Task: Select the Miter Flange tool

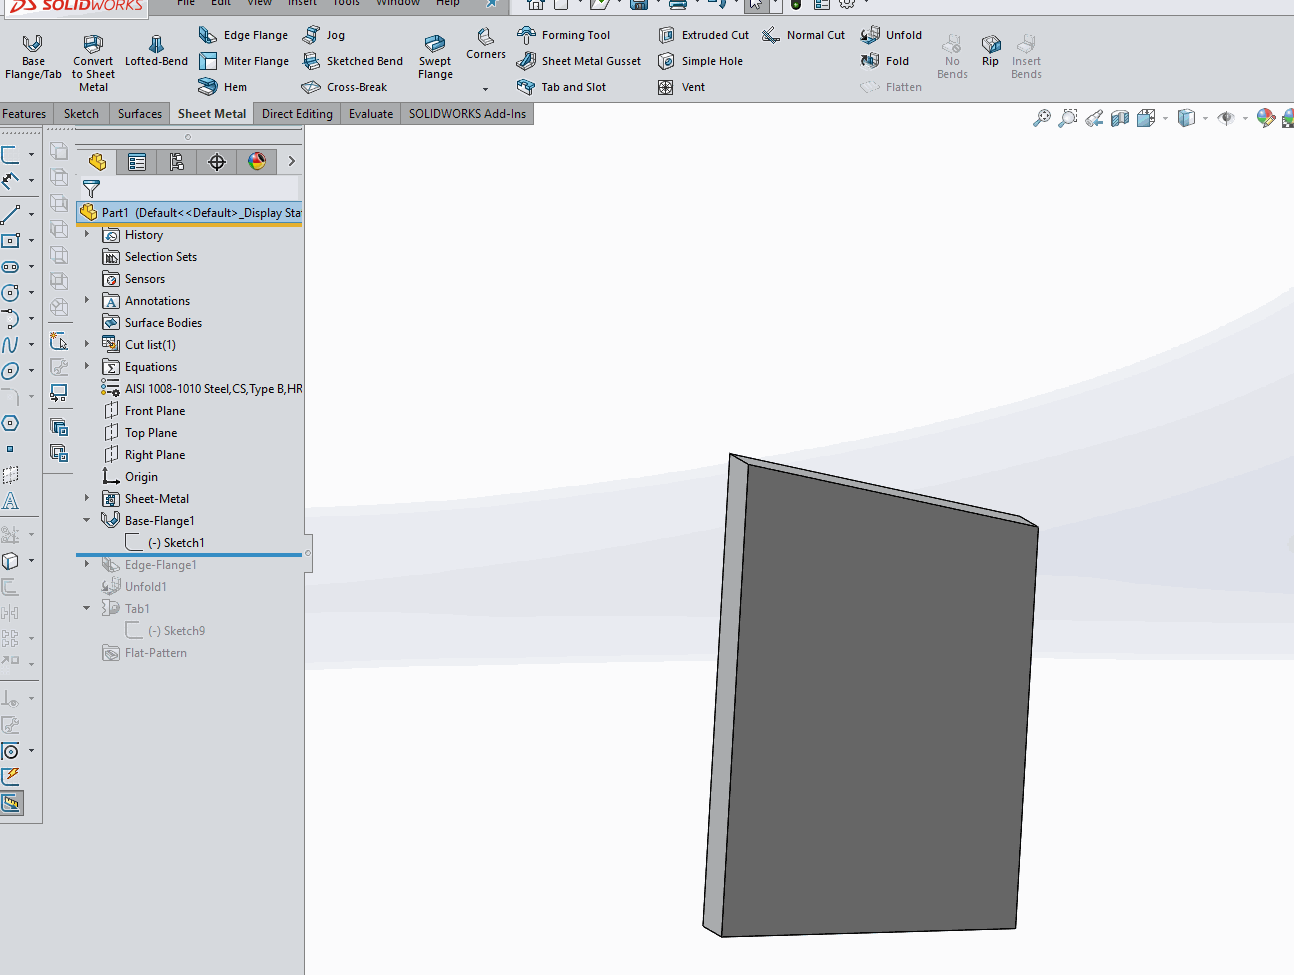Action: pos(244,61)
